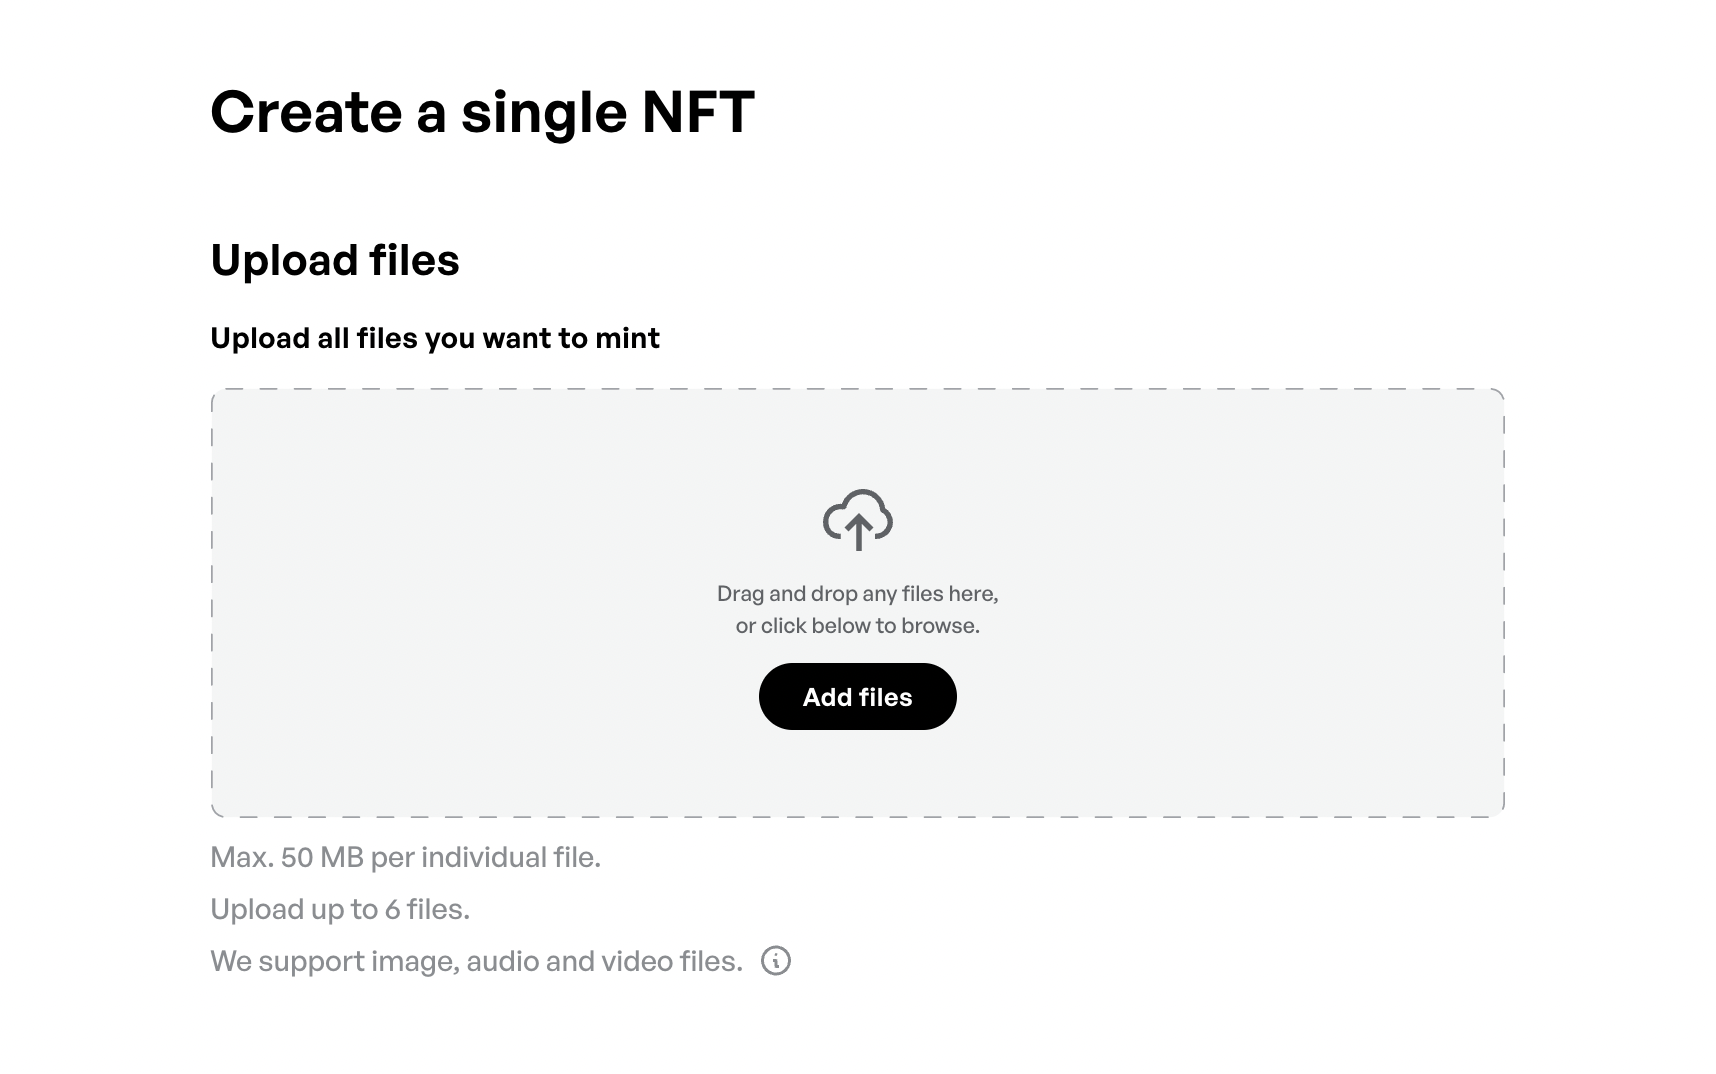Click "Upload all files you want to mint" label

[435, 339]
